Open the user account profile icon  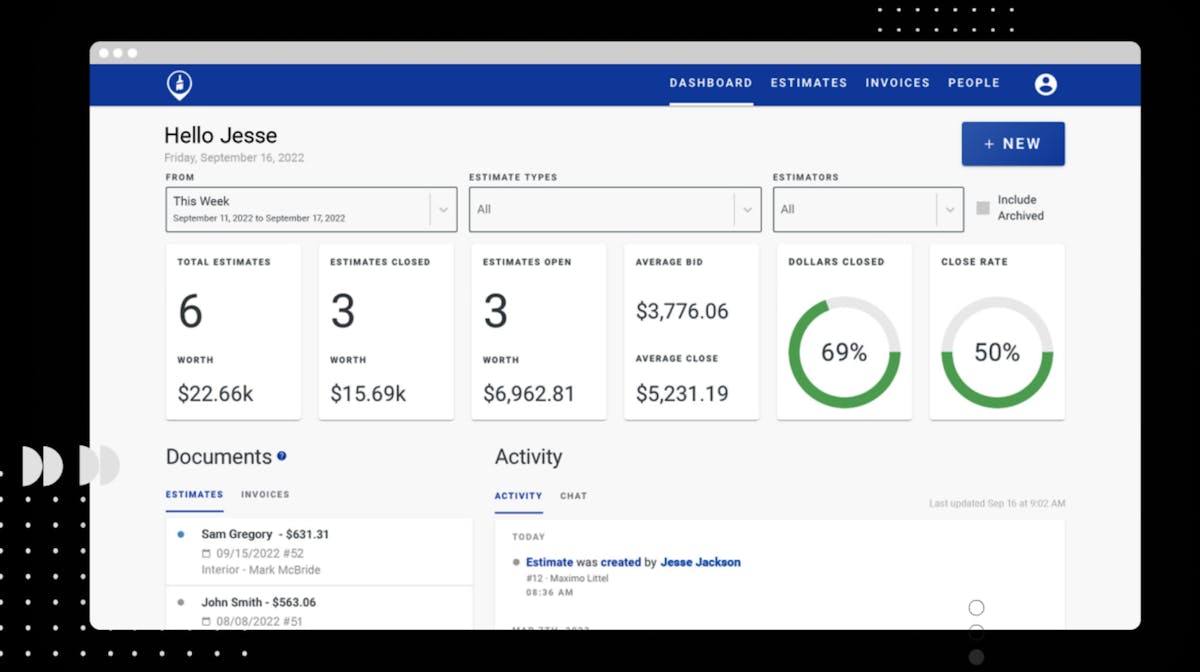coord(1045,84)
